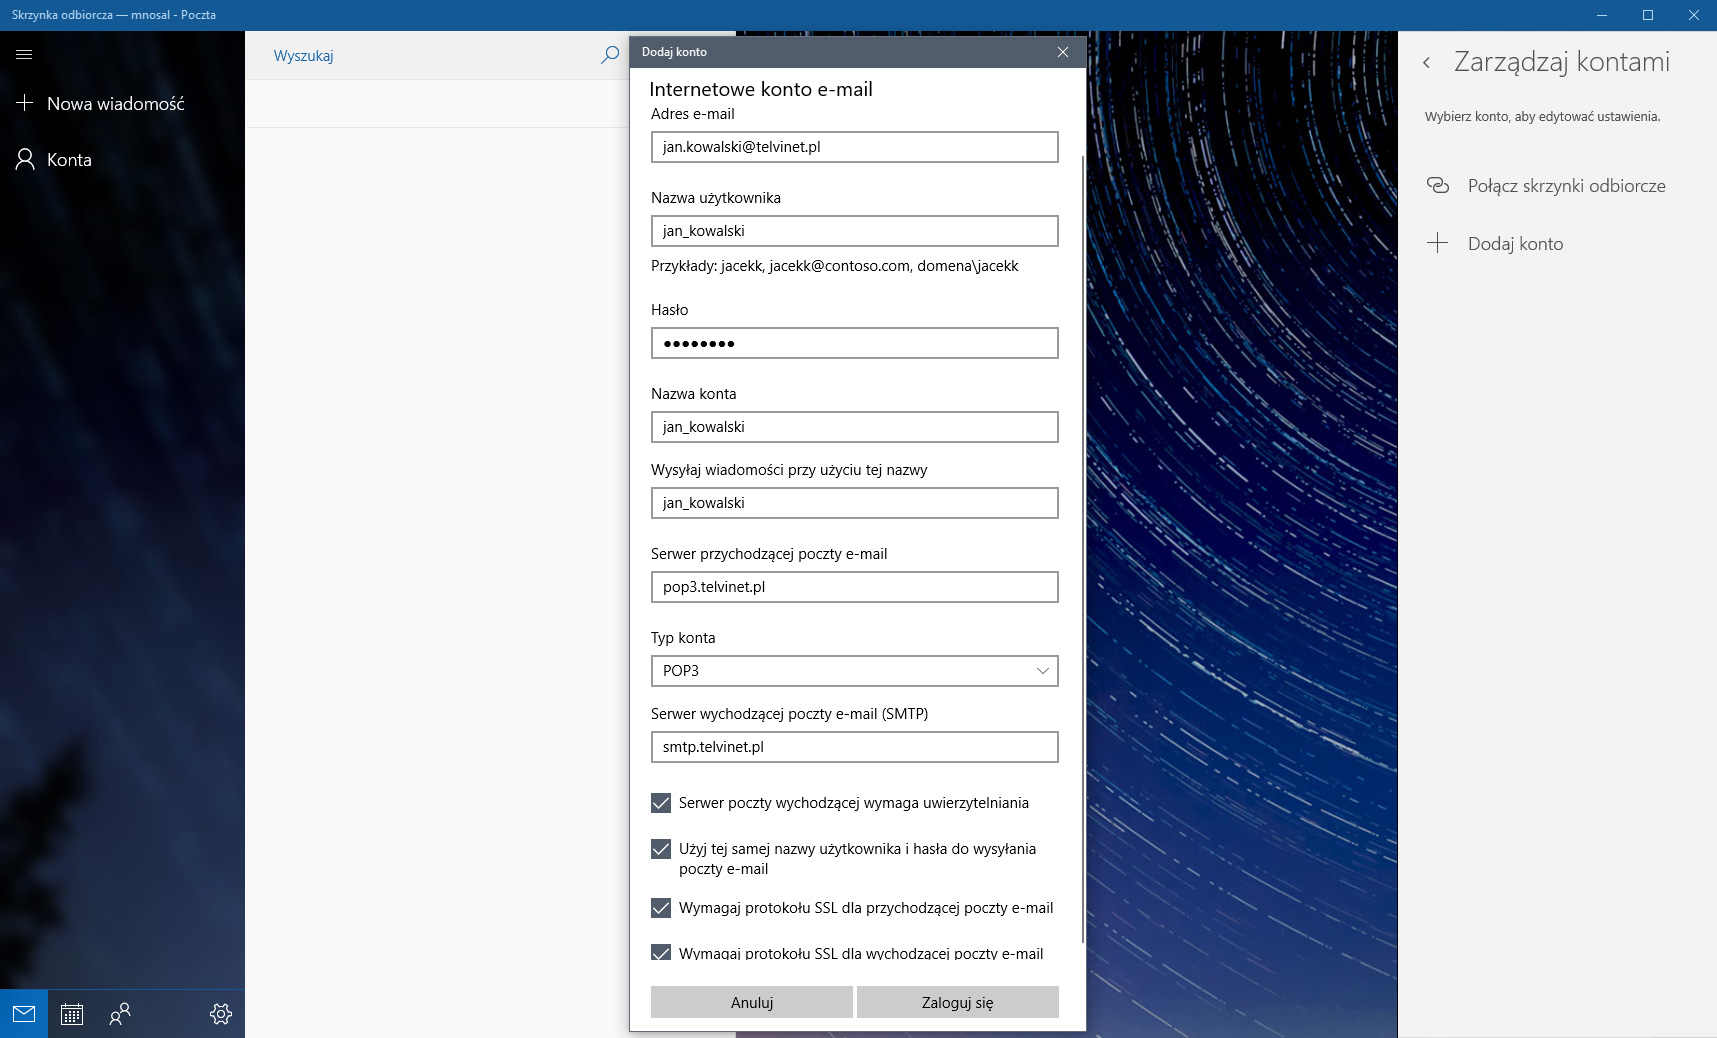Click Dodaj konto in accounts panel

[1514, 244]
